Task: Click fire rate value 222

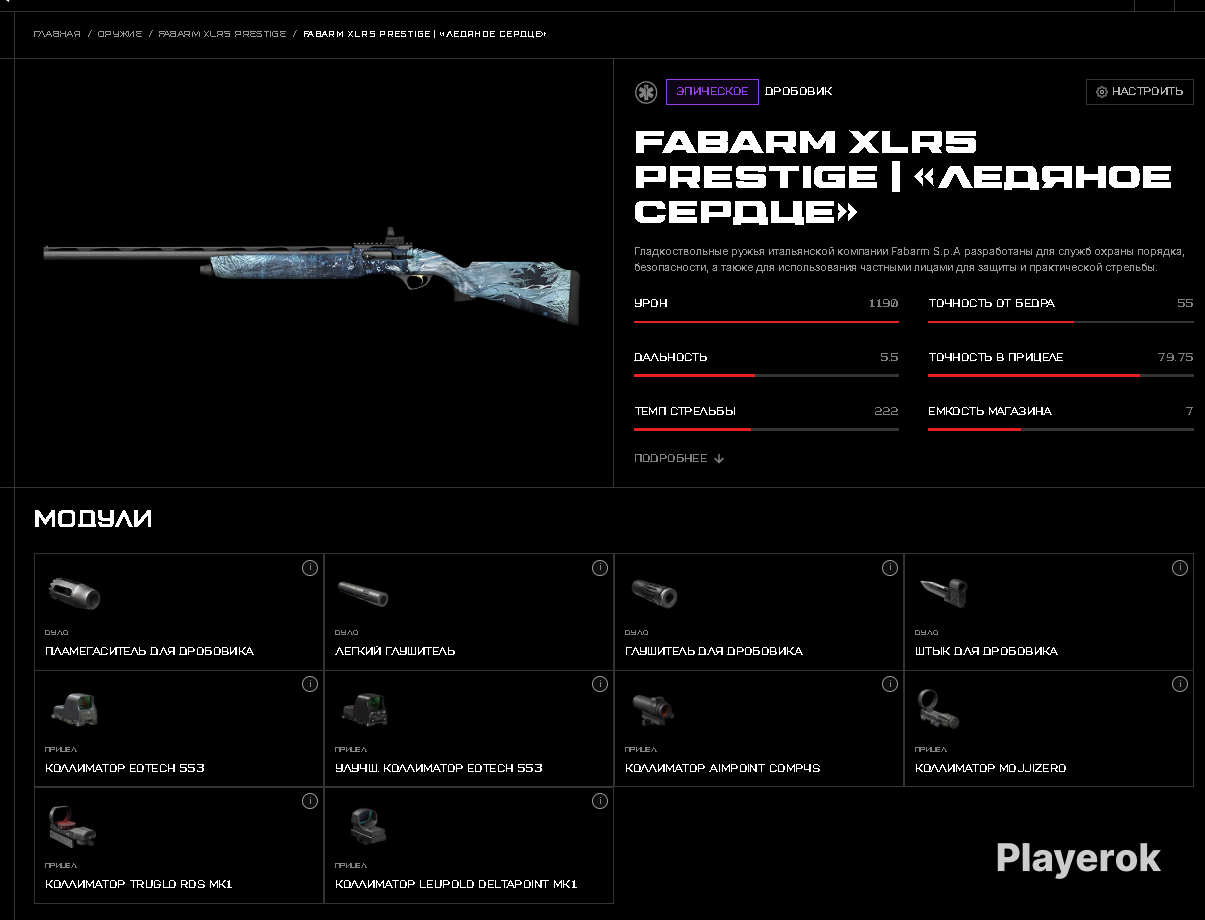Action: [x=886, y=411]
